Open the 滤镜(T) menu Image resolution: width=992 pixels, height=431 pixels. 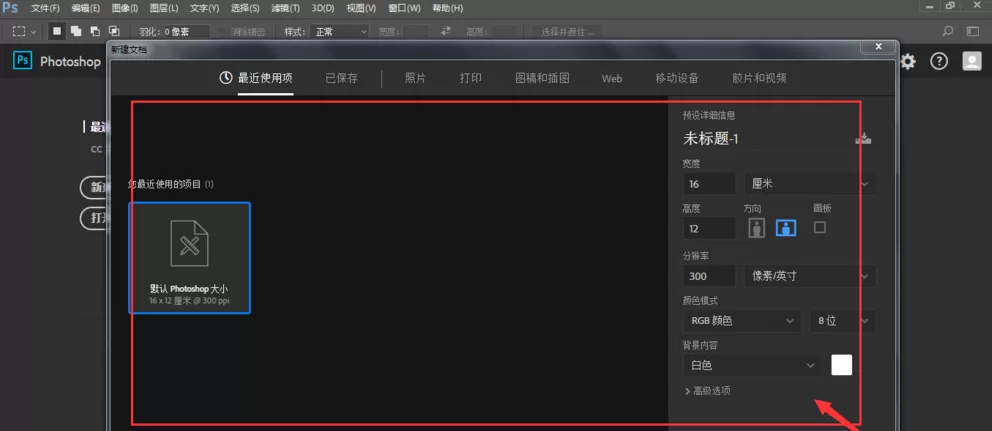tap(285, 8)
